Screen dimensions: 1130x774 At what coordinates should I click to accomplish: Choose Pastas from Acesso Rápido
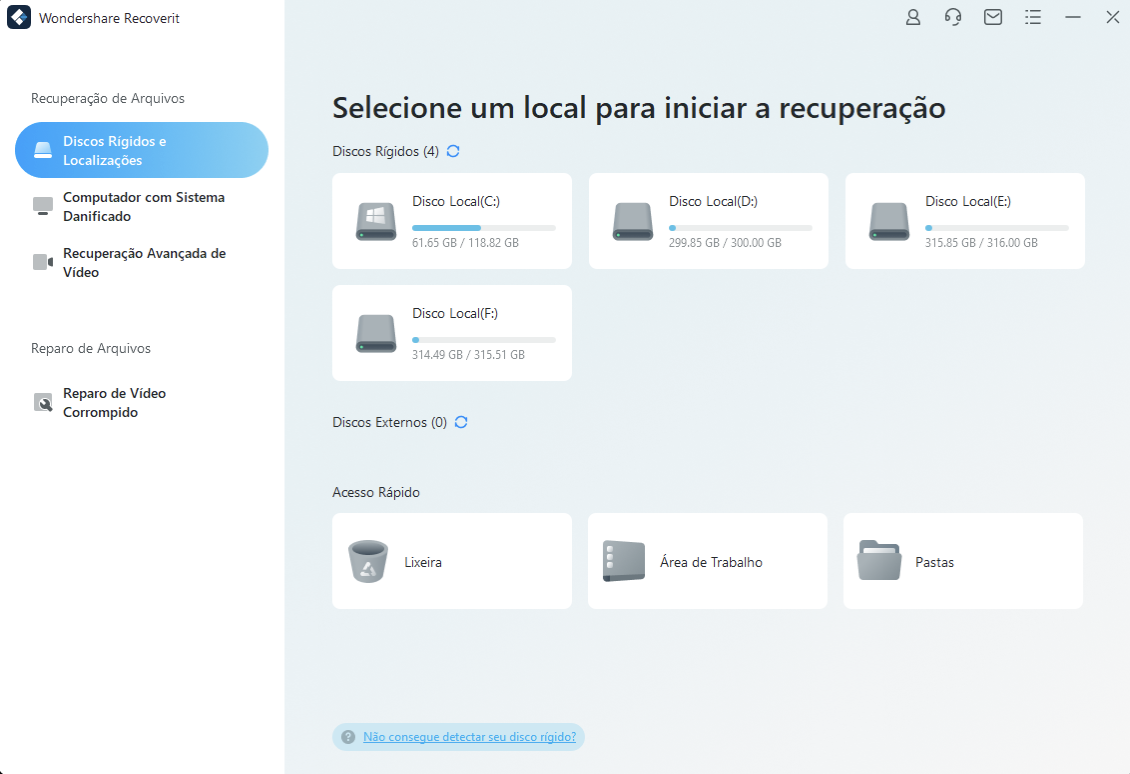point(962,561)
